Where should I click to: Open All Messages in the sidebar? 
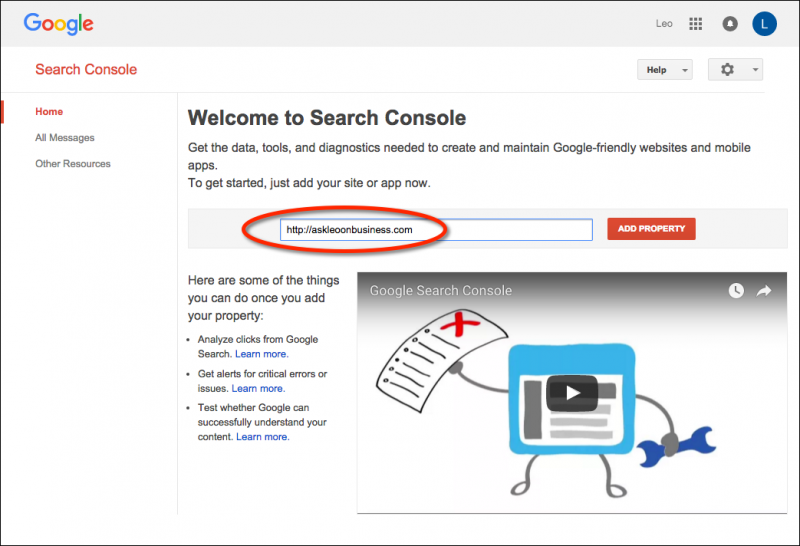coord(65,138)
